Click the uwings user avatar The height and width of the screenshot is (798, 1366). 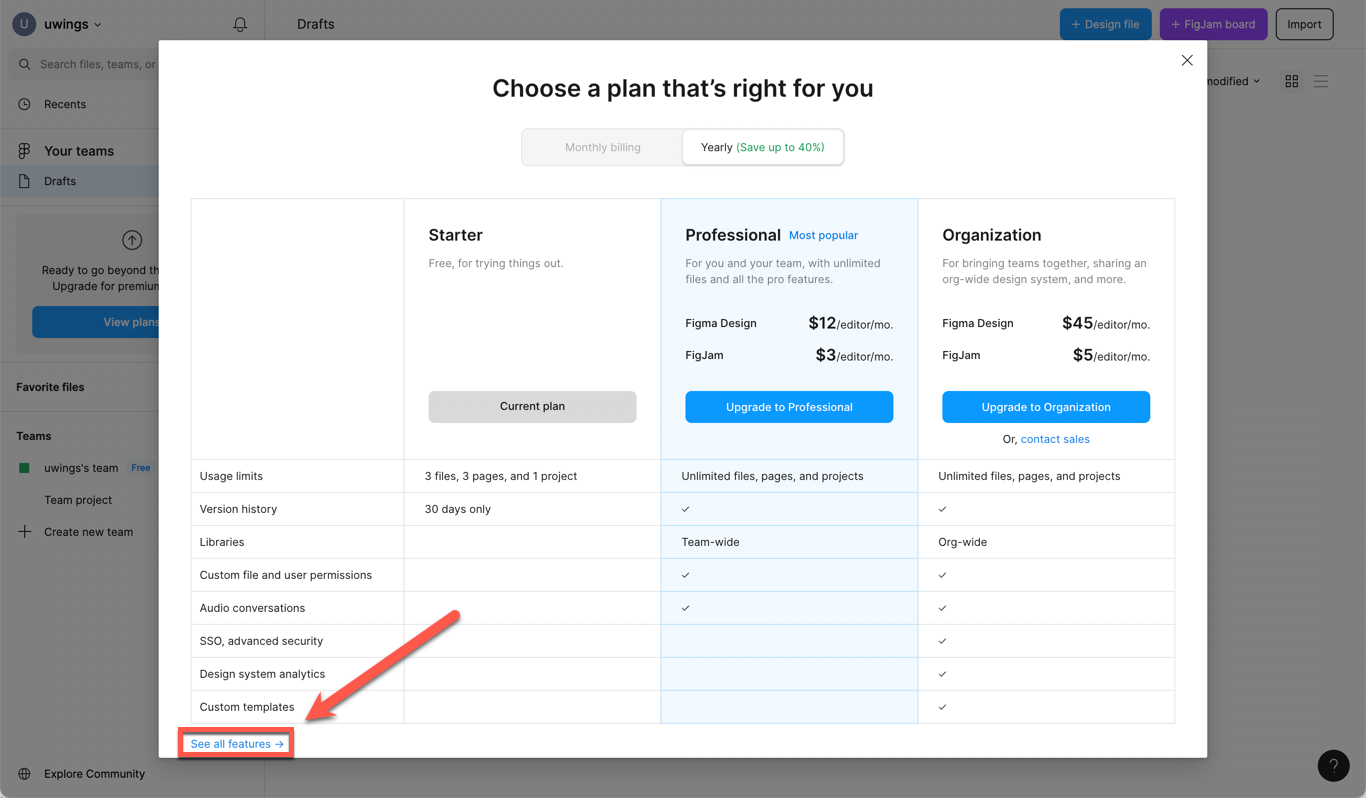(24, 24)
